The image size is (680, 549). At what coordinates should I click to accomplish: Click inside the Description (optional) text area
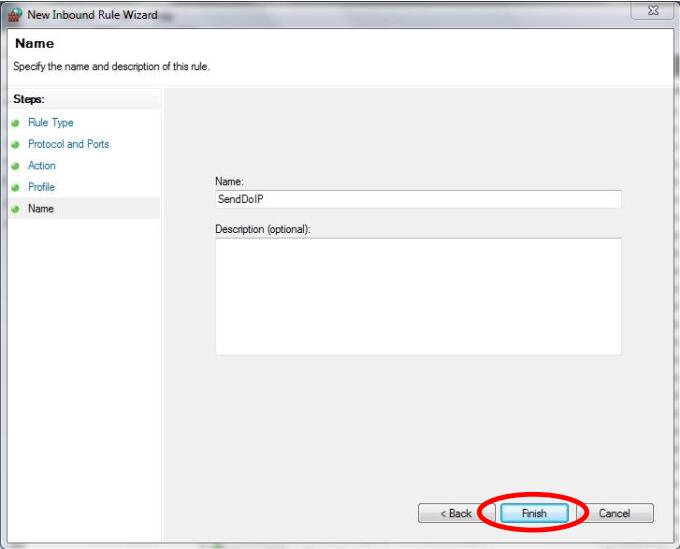[x=418, y=296]
